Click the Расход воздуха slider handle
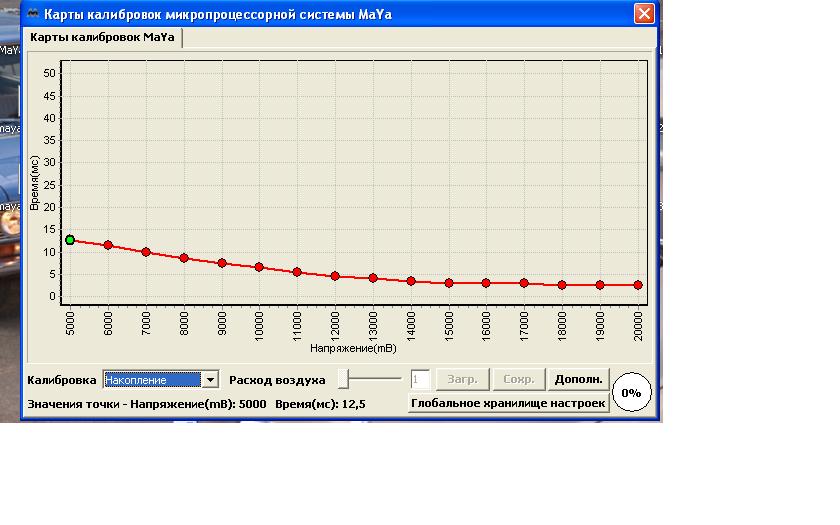The height and width of the screenshot is (525, 840). click(343, 379)
